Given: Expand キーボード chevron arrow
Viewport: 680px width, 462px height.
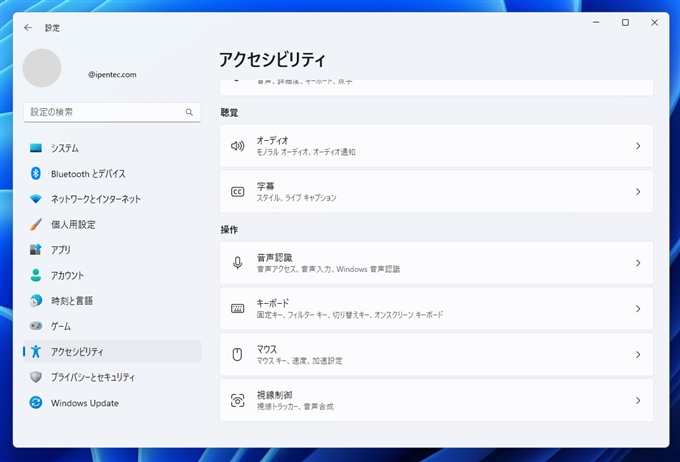Looking at the screenshot, I should pyautogui.click(x=638, y=308).
